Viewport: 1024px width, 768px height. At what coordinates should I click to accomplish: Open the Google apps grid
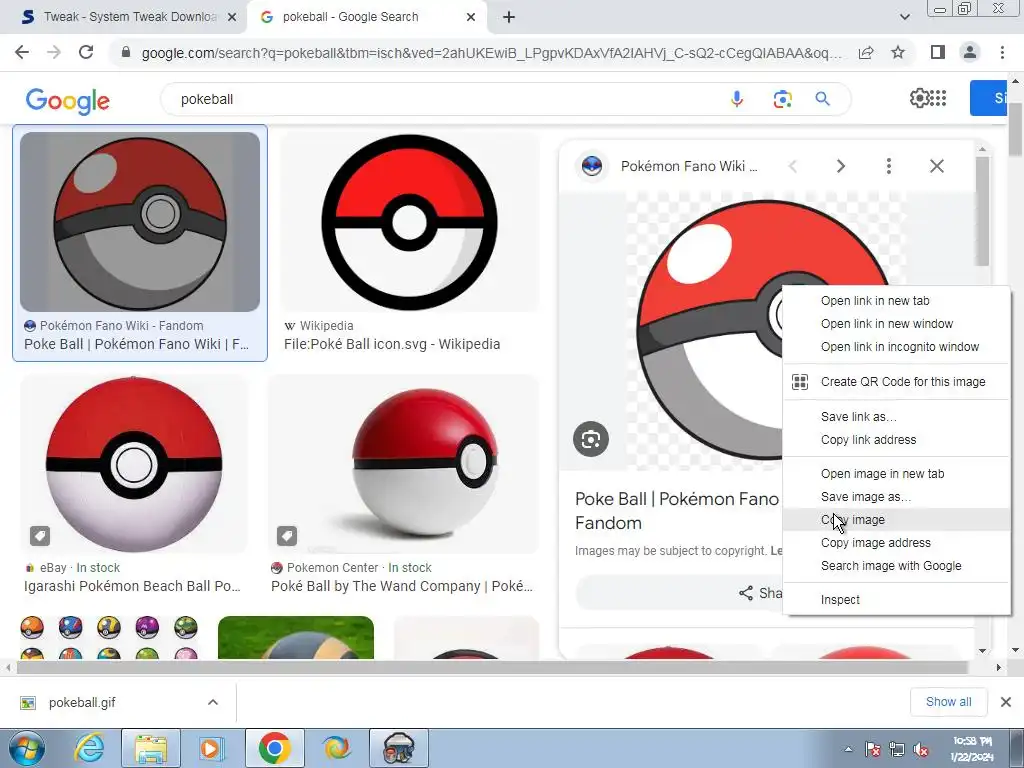(938, 99)
